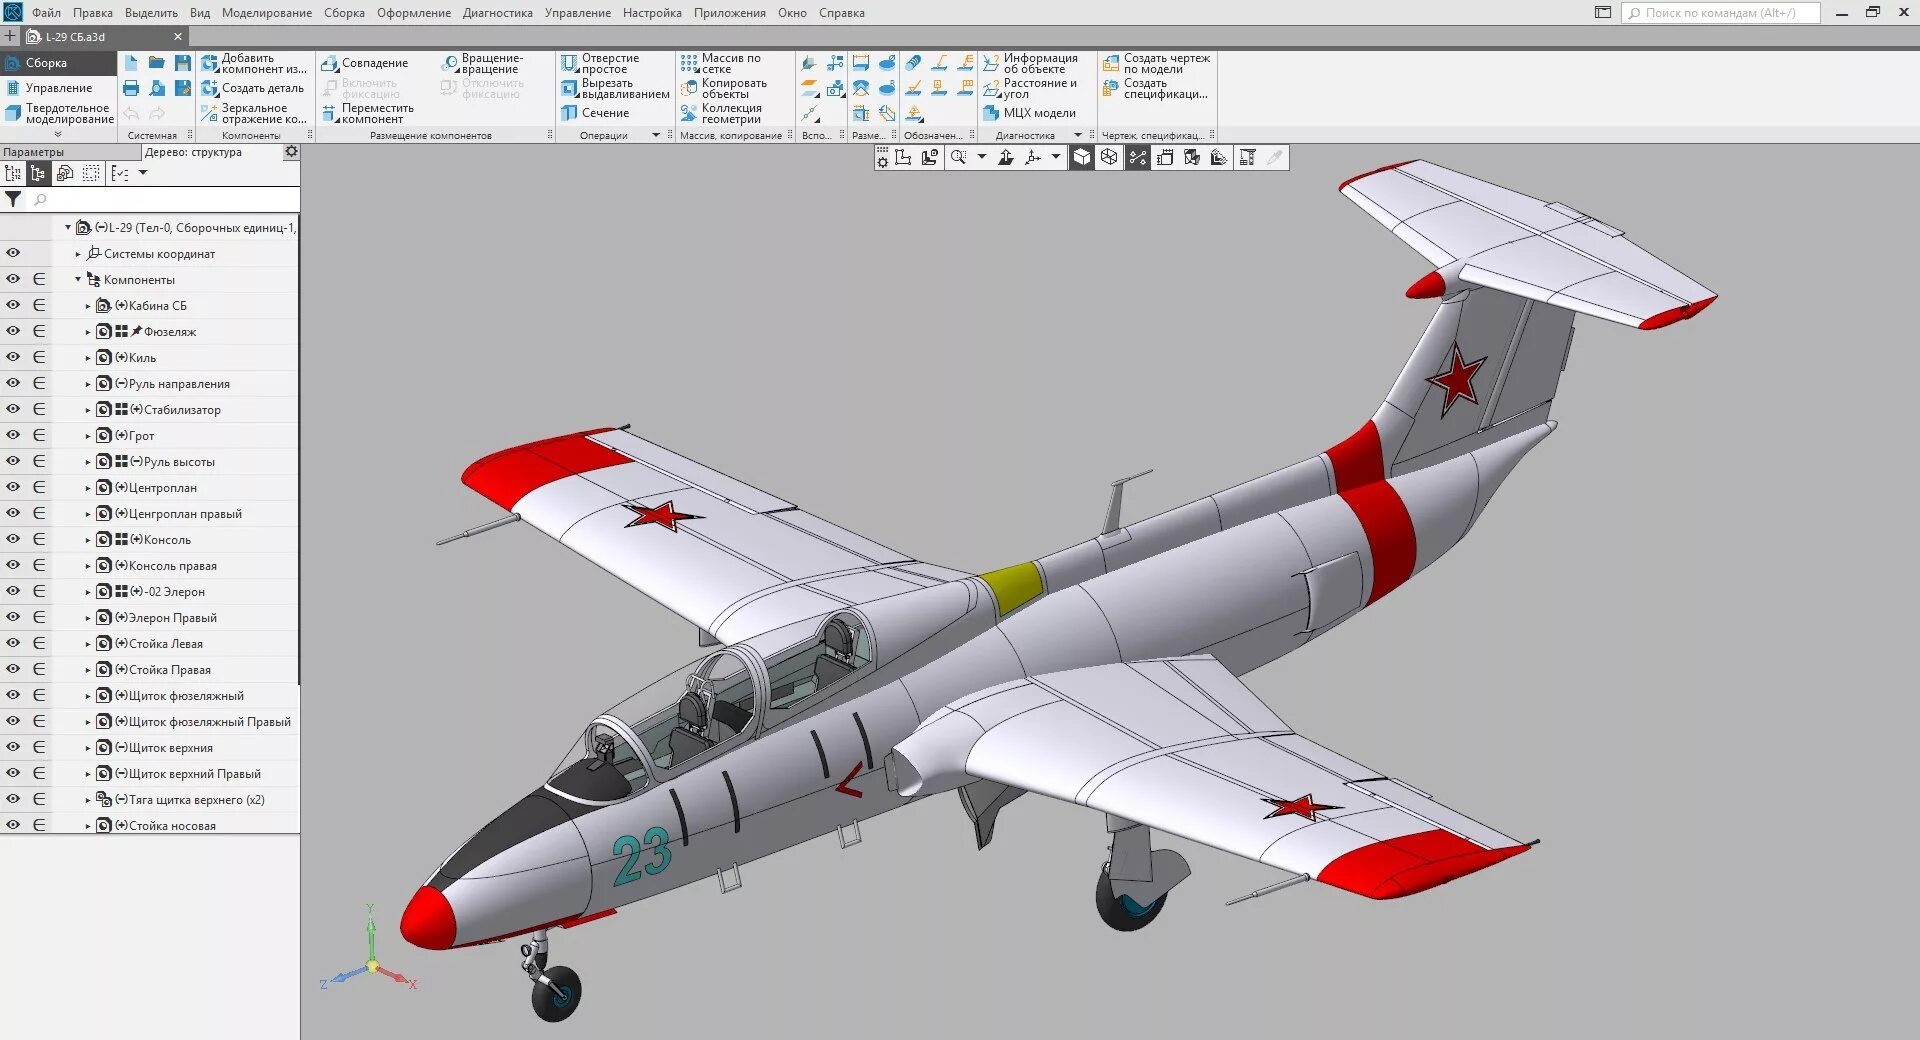
Task: Switch tree to structure view mode icon
Action: click(38, 173)
